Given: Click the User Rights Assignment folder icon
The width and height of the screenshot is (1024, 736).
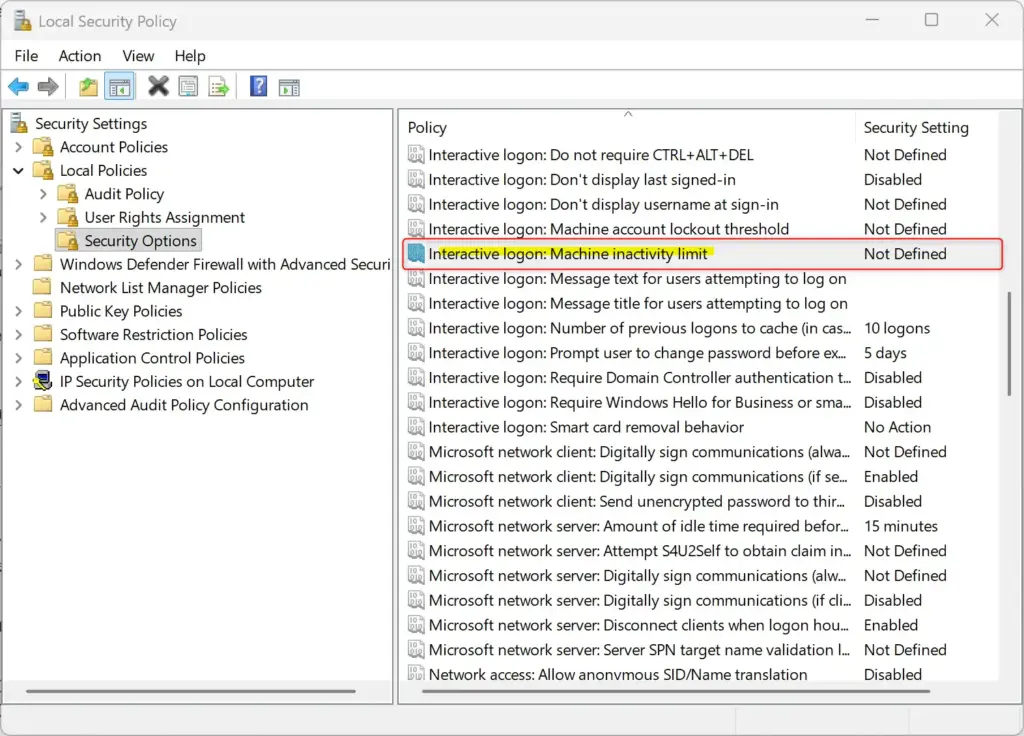Looking at the screenshot, I should (x=68, y=217).
